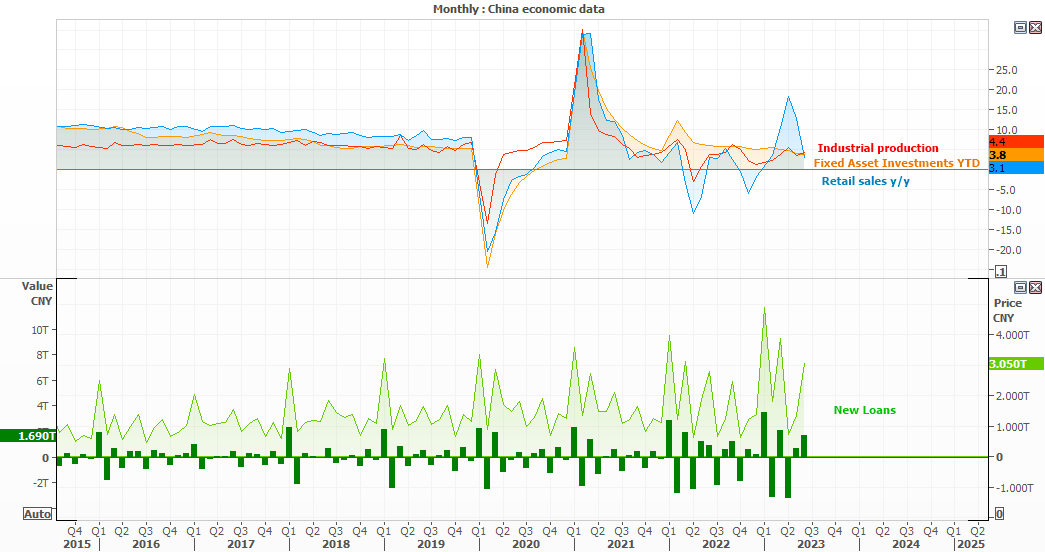The height and width of the screenshot is (552, 1045).
Task: Maximize the upper economic data chart pane
Action: [1020, 27]
